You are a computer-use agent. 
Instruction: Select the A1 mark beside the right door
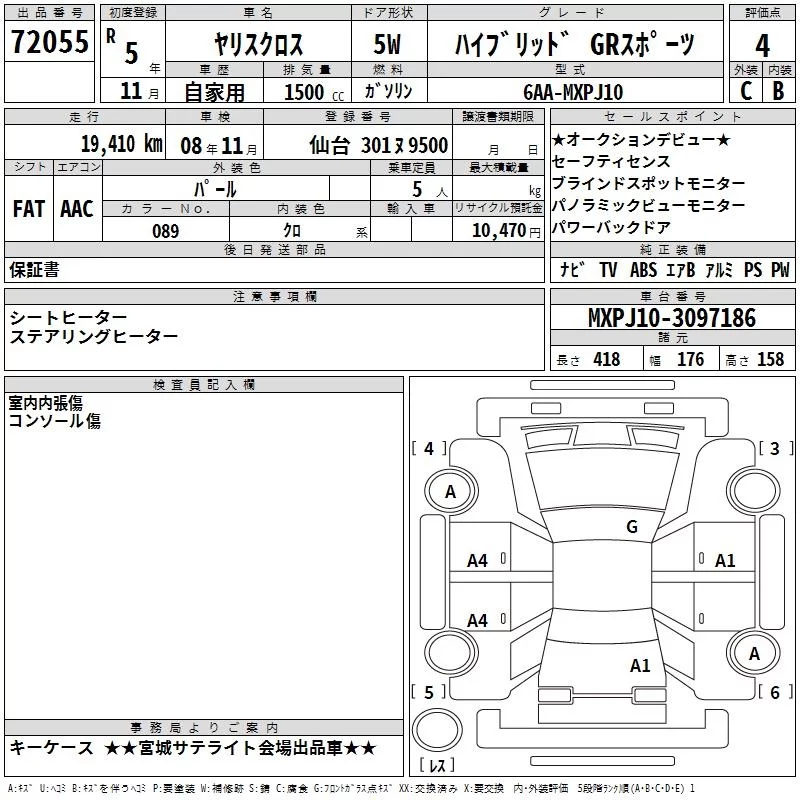[725, 561]
